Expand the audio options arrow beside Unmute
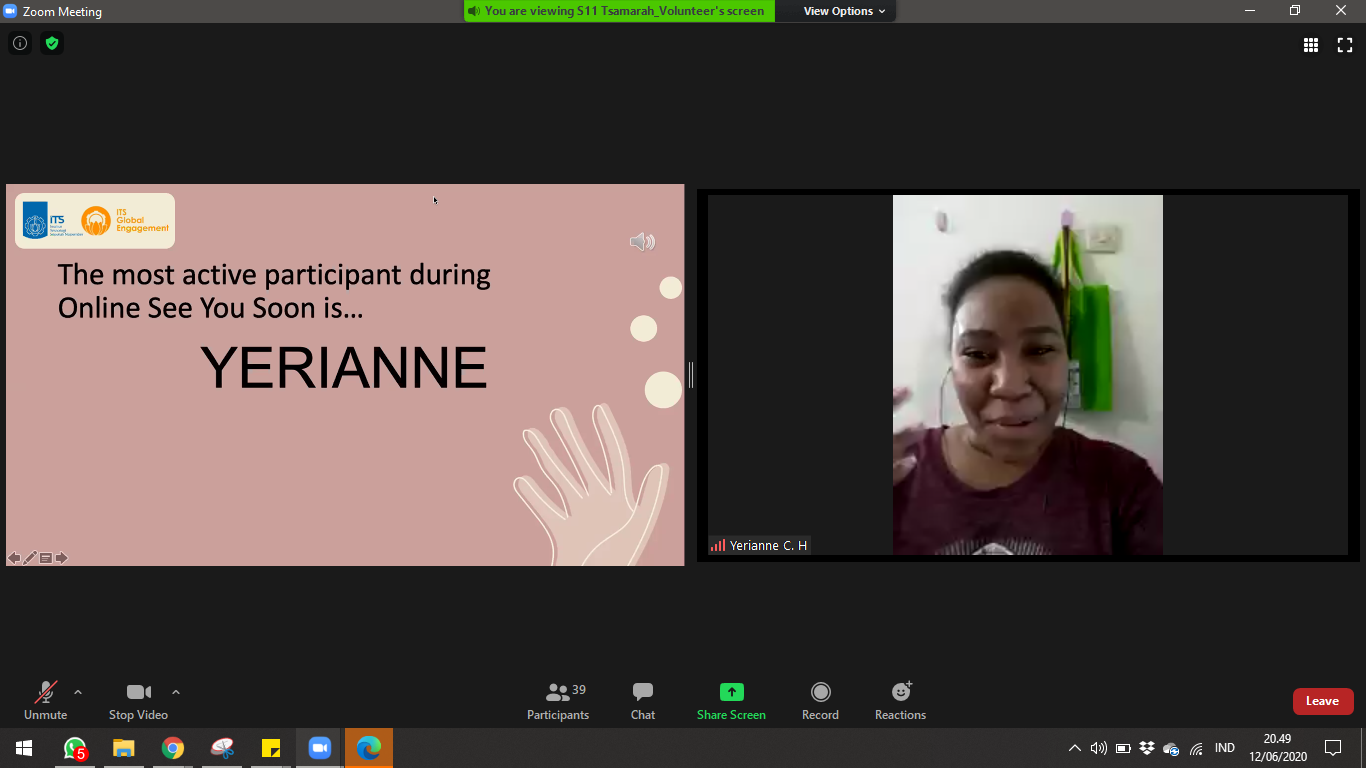Screen dimensions: 1366x768 point(78,692)
